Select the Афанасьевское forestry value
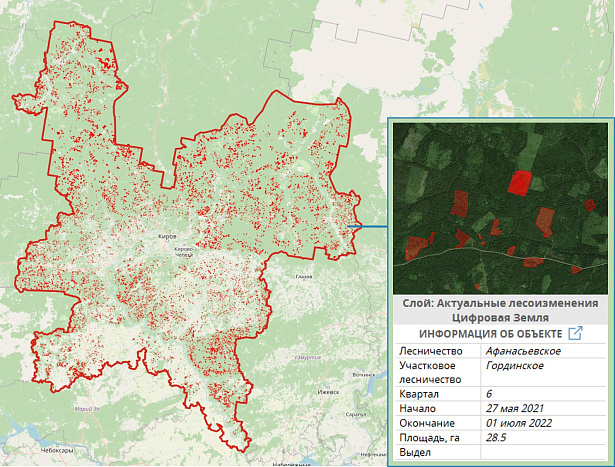 tap(523, 351)
